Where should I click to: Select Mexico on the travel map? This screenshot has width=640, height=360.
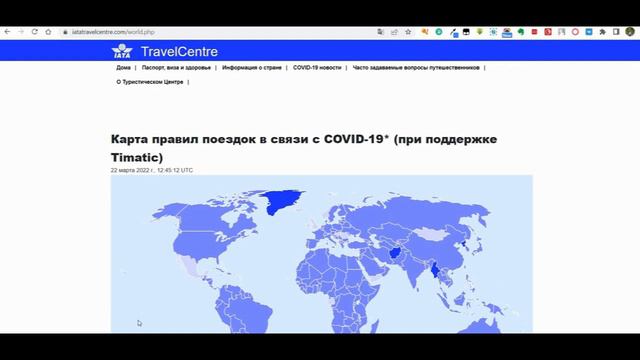coord(189,266)
